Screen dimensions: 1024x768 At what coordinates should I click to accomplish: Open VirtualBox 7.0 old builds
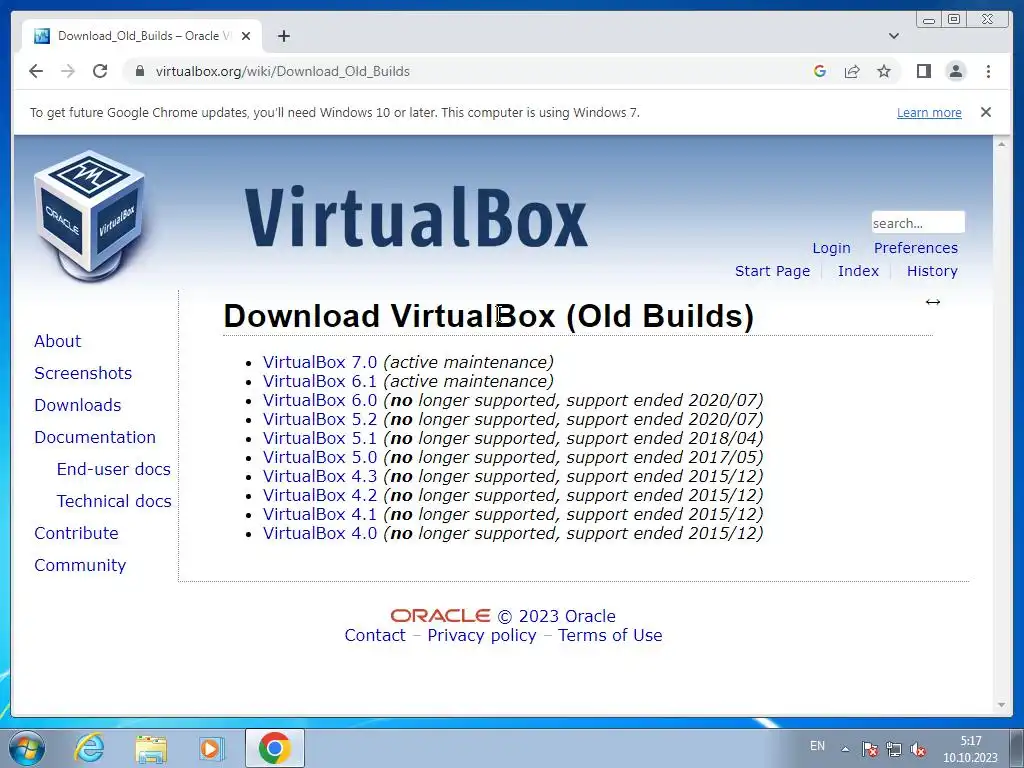pos(320,362)
